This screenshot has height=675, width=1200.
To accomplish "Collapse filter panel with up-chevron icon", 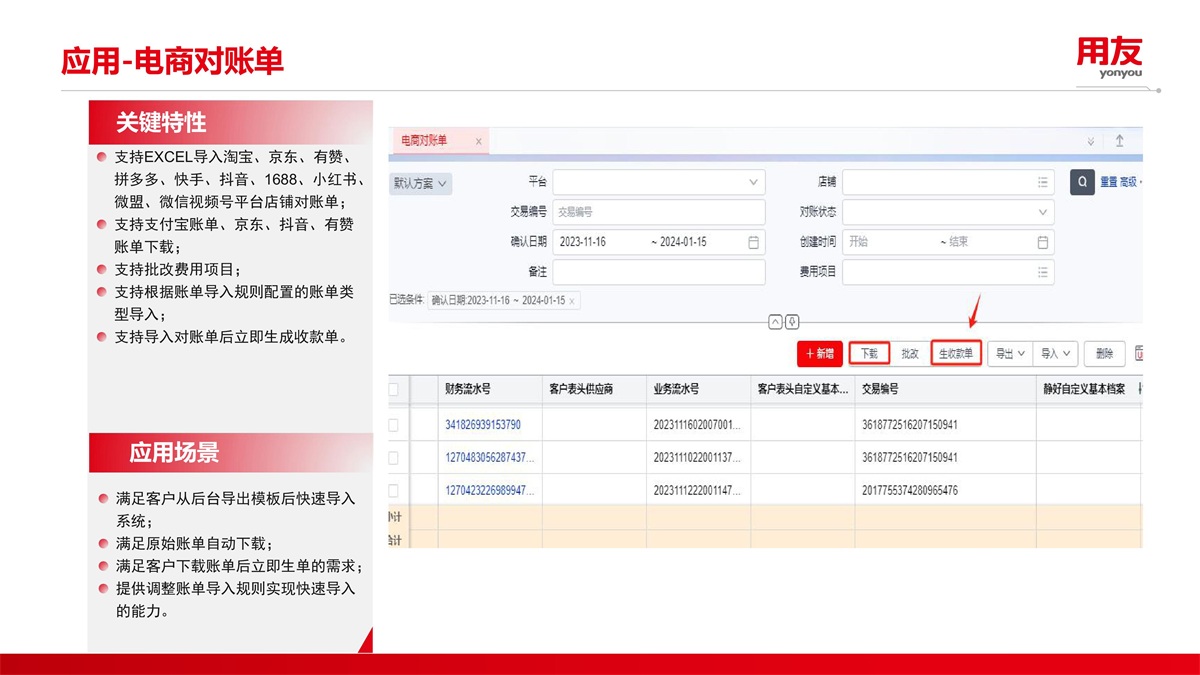I will coord(775,321).
